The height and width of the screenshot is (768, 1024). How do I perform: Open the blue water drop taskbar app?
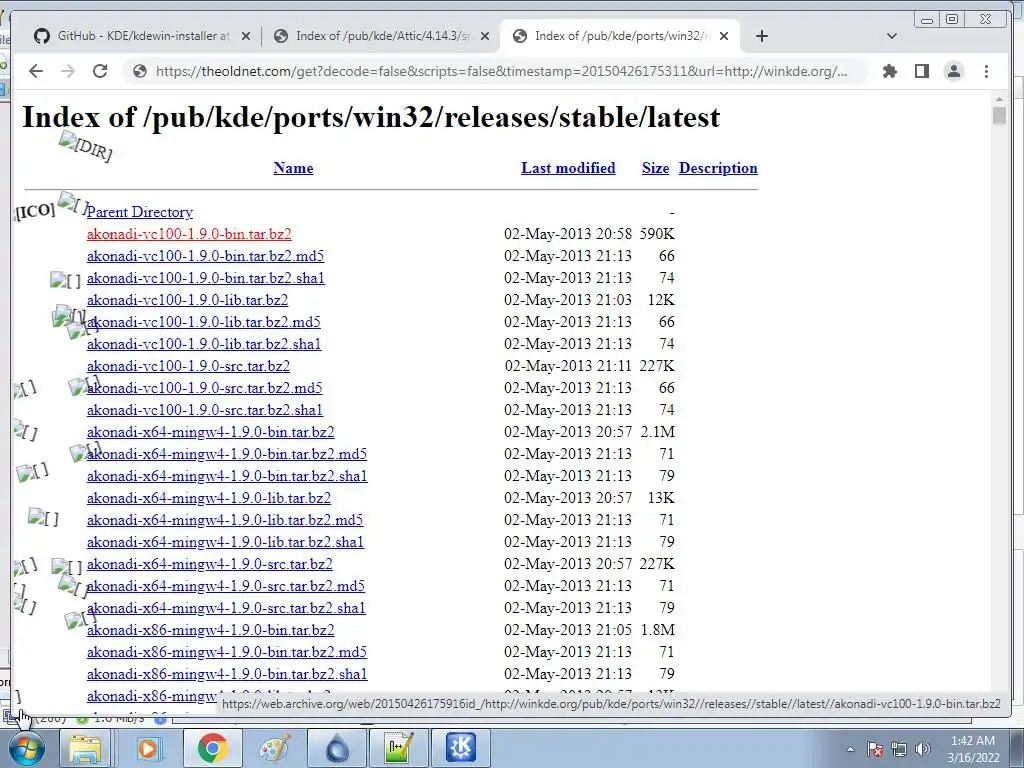pos(336,748)
